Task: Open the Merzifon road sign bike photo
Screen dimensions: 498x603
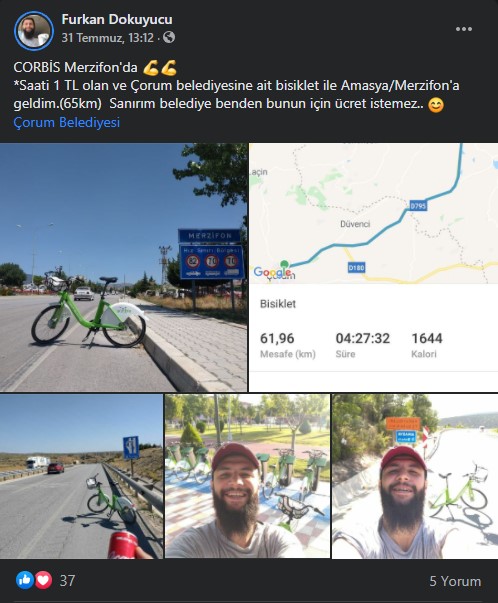Action: (123, 267)
